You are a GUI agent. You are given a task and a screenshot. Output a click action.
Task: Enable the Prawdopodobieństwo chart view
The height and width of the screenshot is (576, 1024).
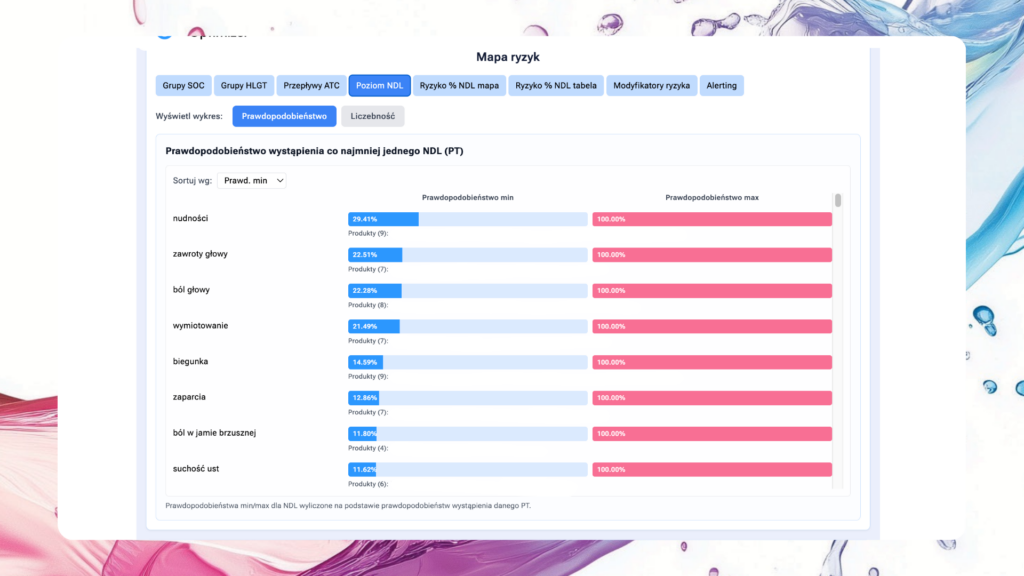click(x=284, y=117)
